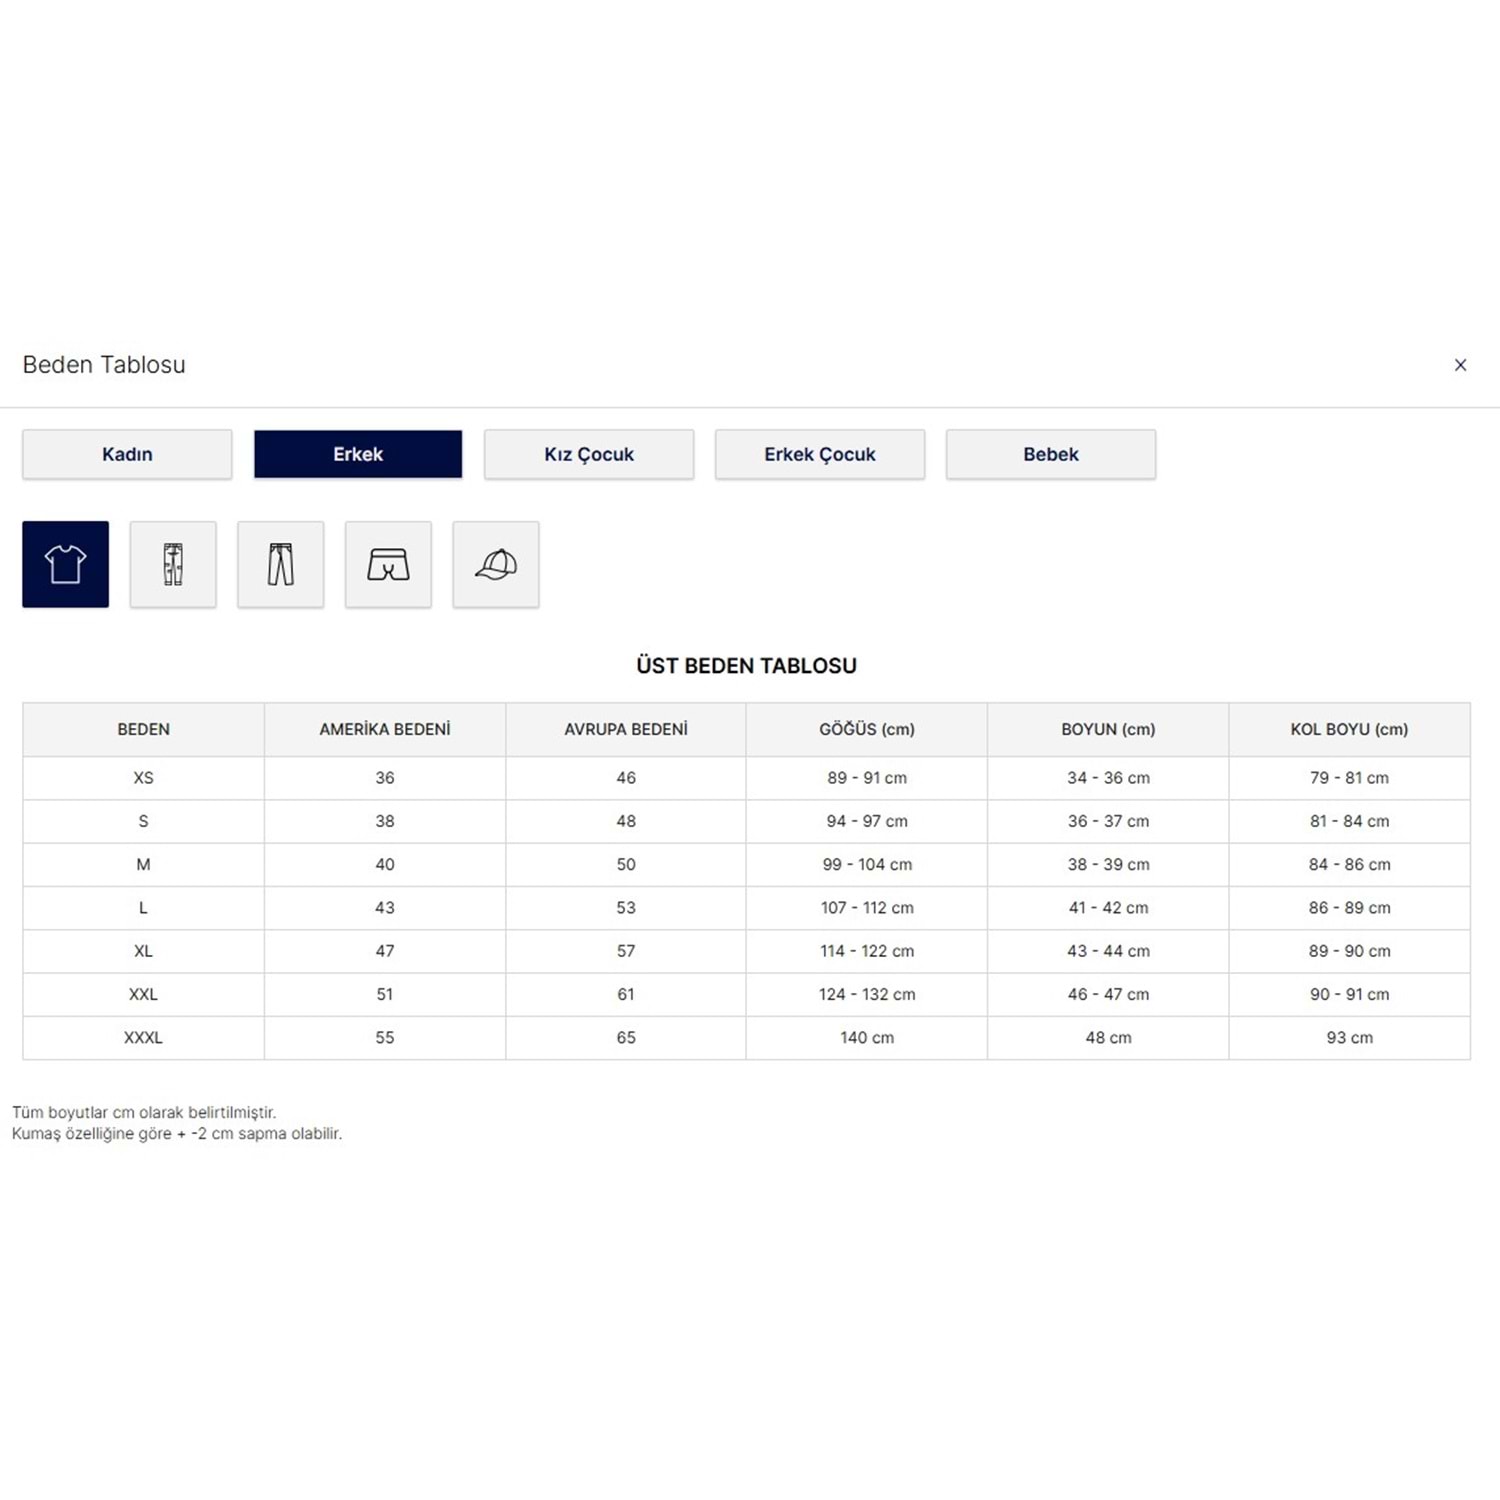
Task: Click the 99 - 104 cm chest cell
Action: (867, 864)
